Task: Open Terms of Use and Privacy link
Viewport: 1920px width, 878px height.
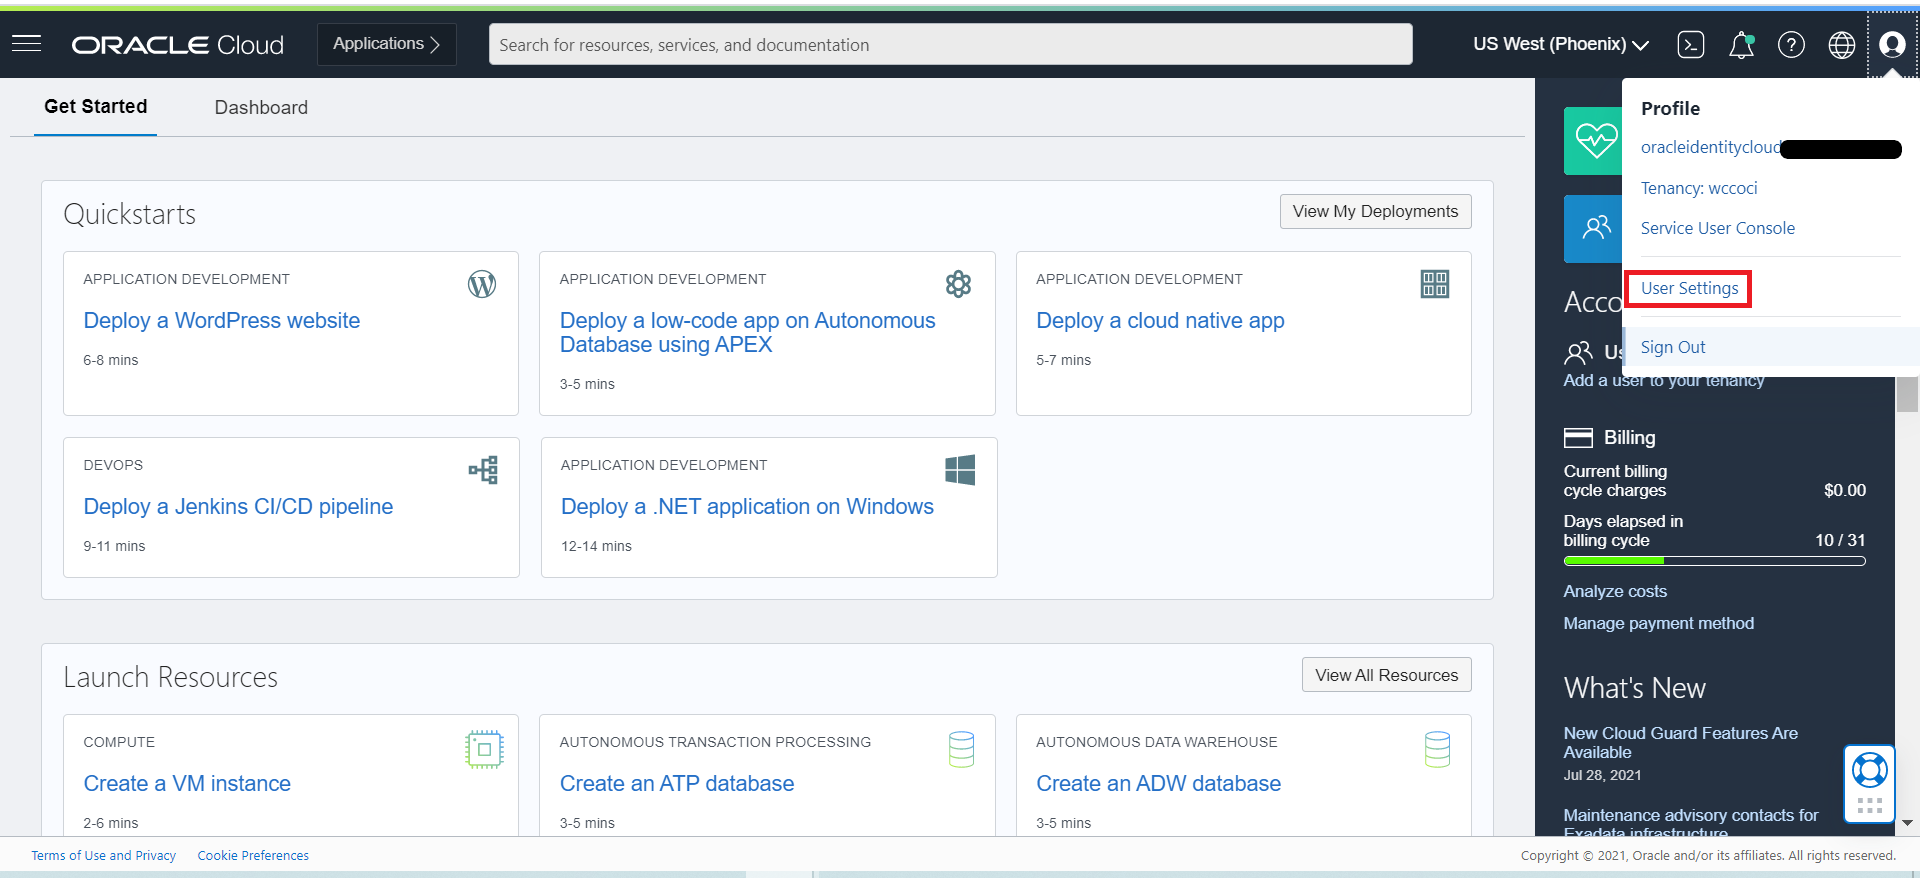Action: click(103, 856)
